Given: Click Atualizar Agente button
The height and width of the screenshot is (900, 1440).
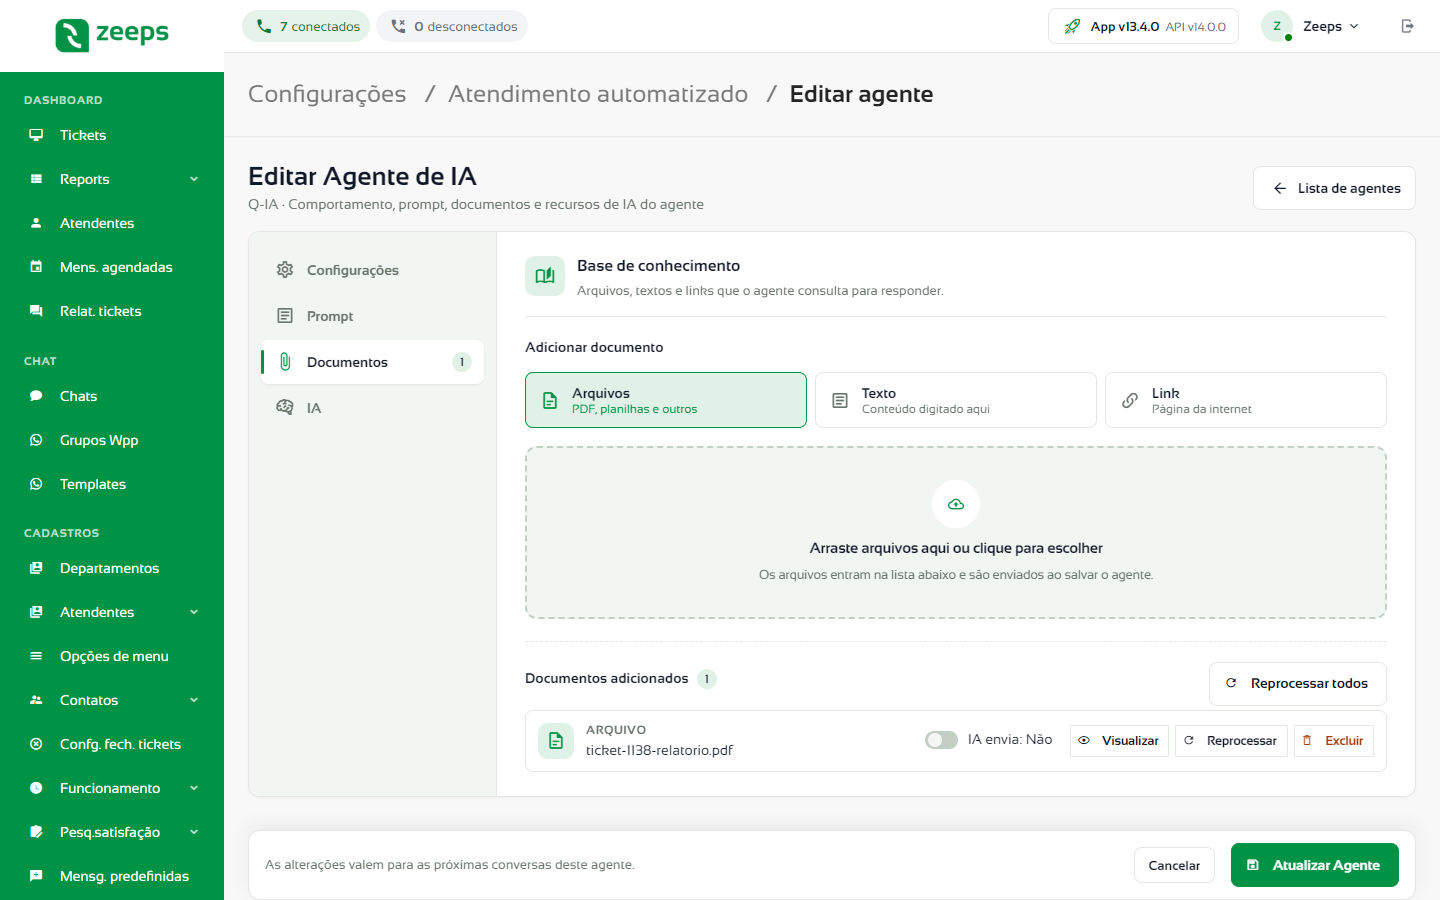Looking at the screenshot, I should pyautogui.click(x=1315, y=865).
